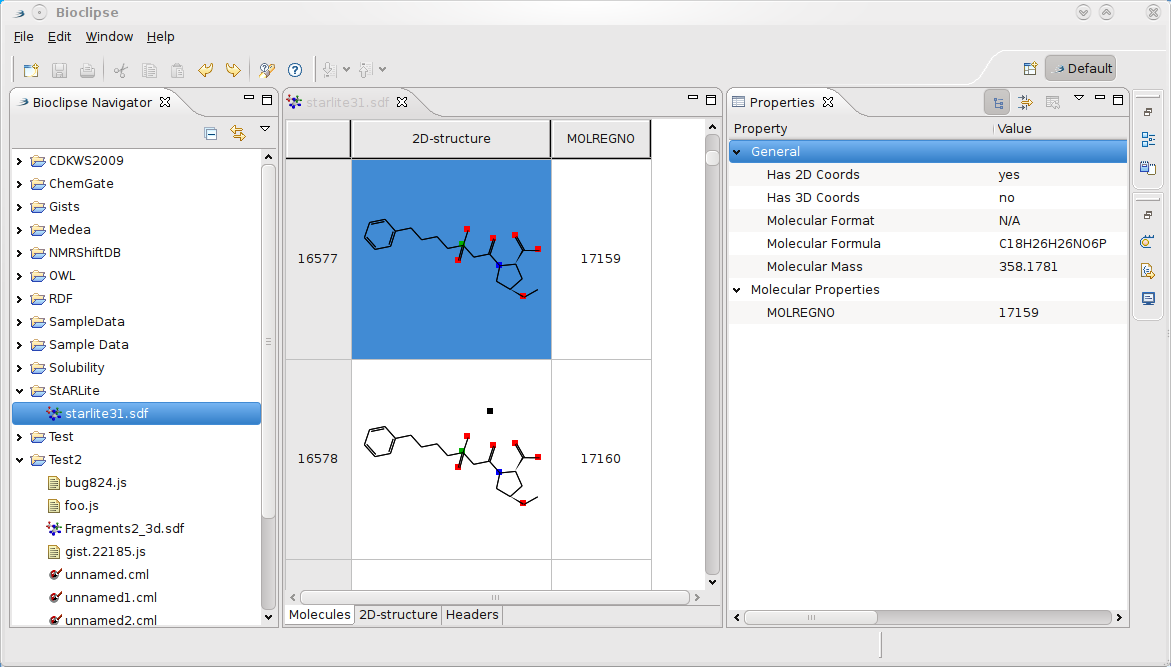Toggle Show Advanced Properties button
Viewport: 1171px width, 667px height.
coord(1025,102)
